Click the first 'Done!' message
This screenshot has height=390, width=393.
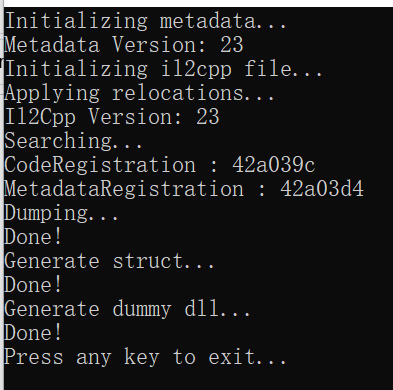(x=33, y=237)
